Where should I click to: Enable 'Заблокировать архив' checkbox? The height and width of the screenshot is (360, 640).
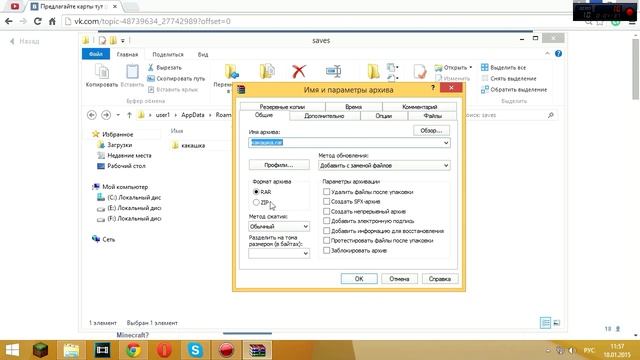tap(327, 250)
